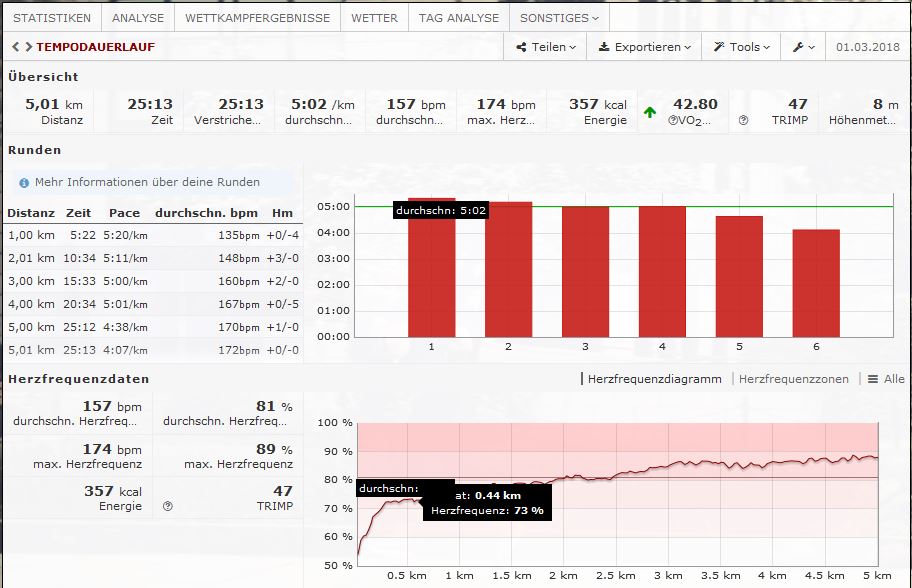Screen dimensions: 912x588
Task: Click the small help icon before VO2 label
Action: coord(673,120)
